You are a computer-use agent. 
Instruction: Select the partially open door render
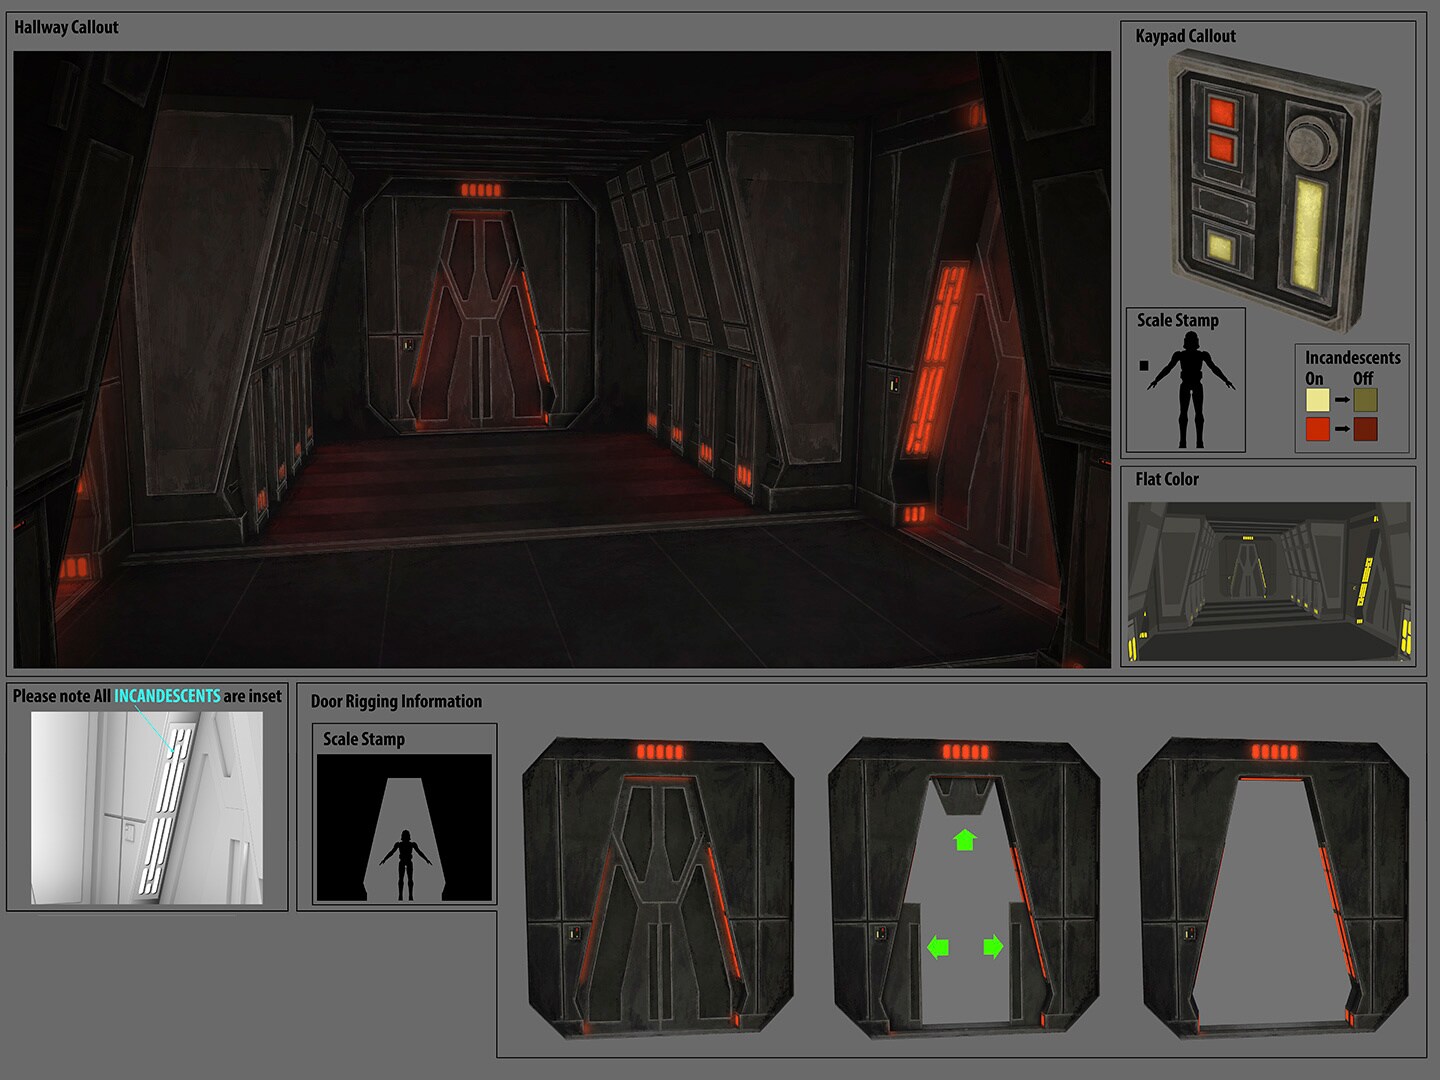965,888
